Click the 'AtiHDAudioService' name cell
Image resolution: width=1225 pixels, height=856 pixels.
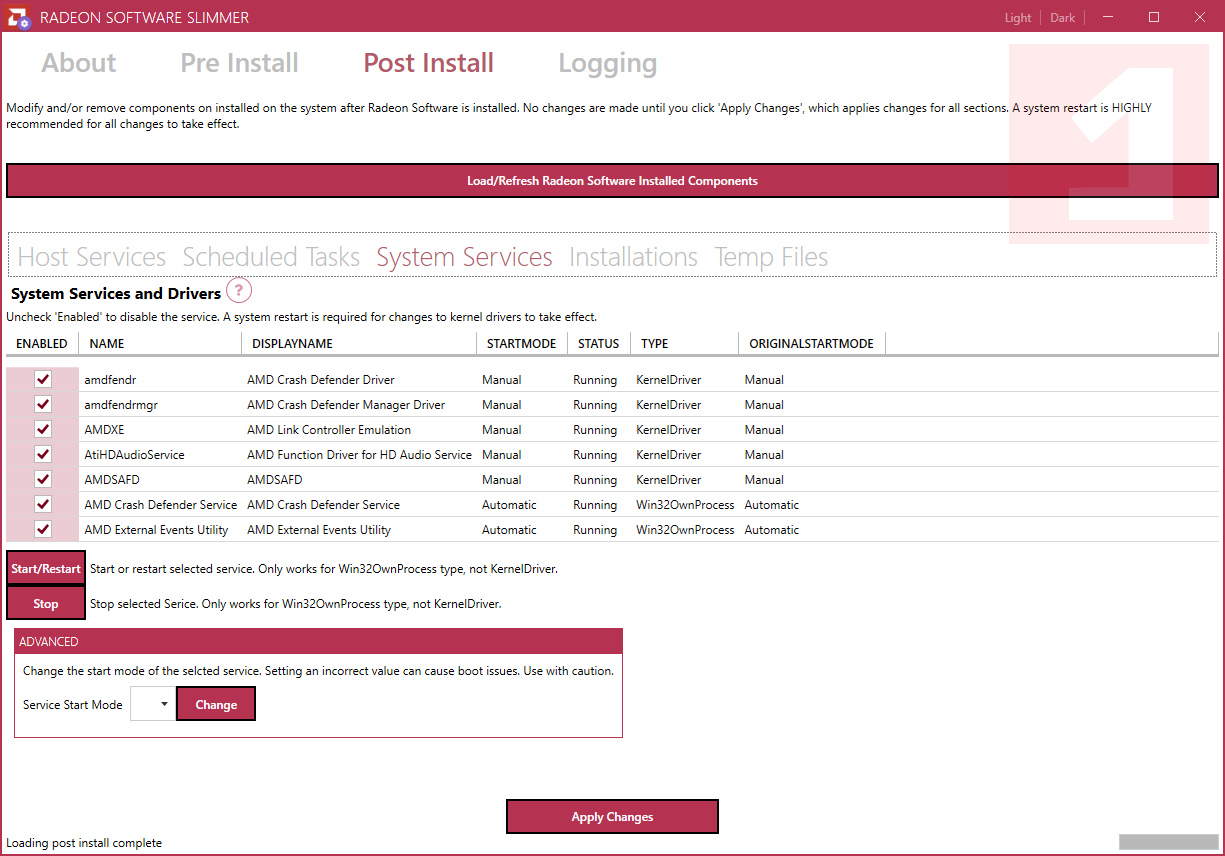point(134,455)
